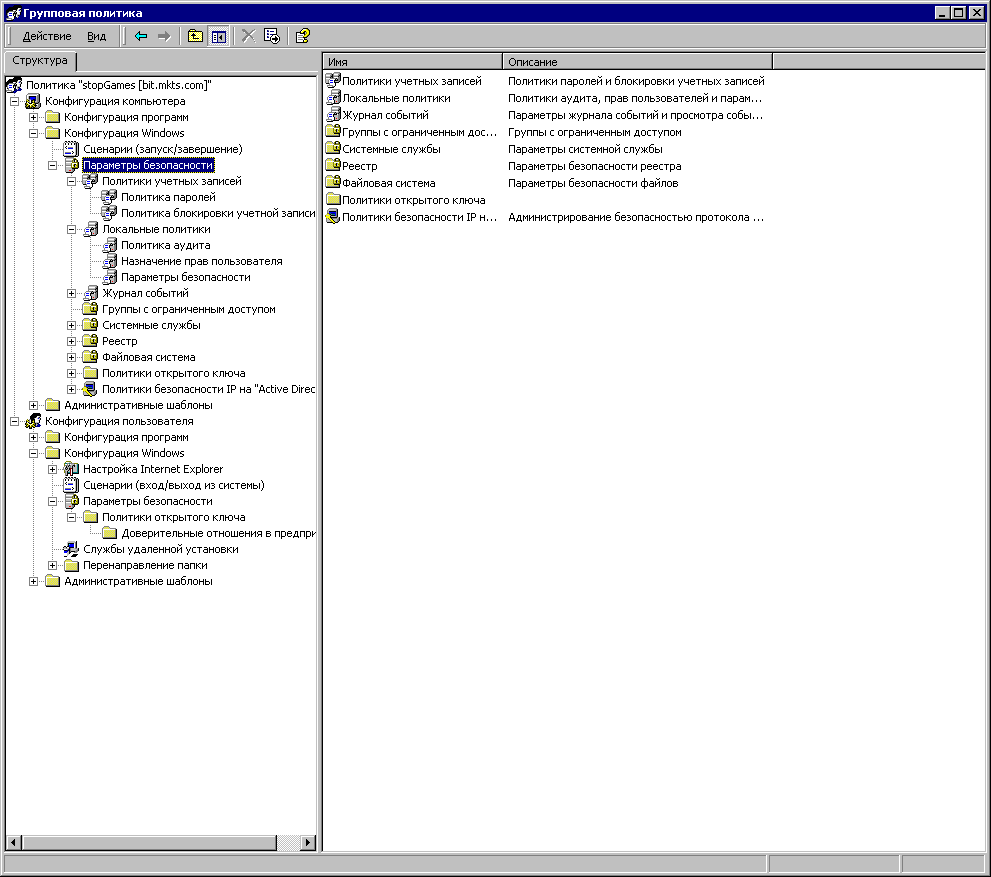The width and height of the screenshot is (991, 877).
Task: Collapse the Локальные политики tree node
Action: click(71, 229)
